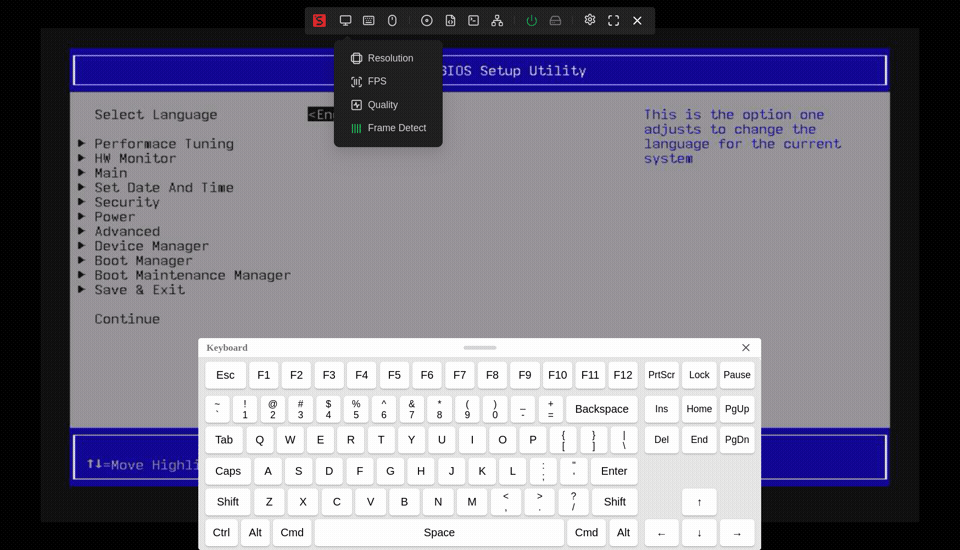This screenshot has width=960, height=550.
Task: Choose FPS in the dropdown menu
Action: pos(376,81)
